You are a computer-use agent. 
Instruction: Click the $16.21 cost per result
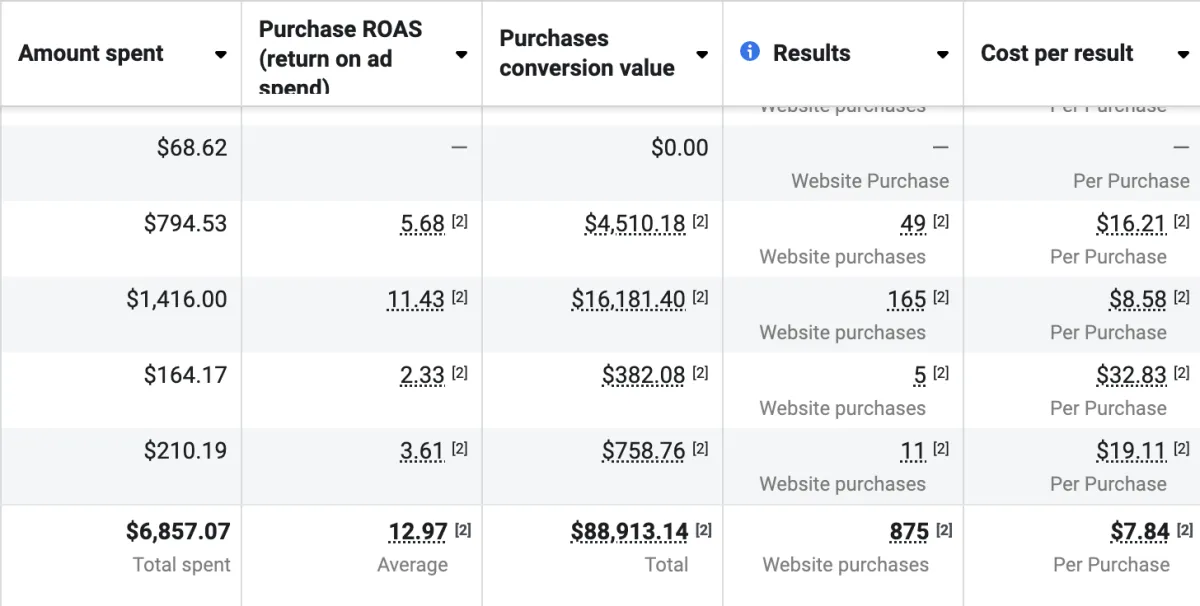pyautogui.click(x=1131, y=224)
